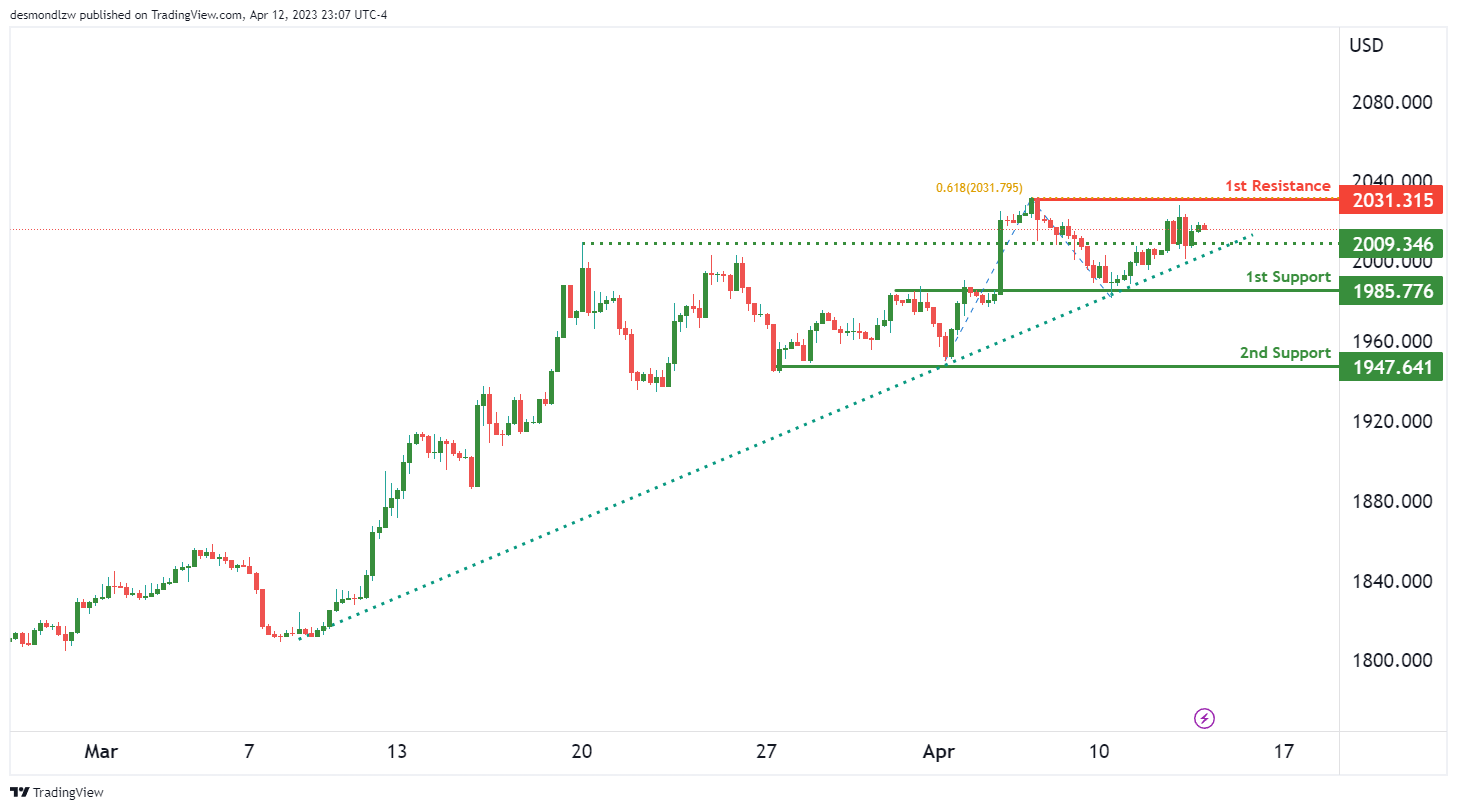Click the 1800.000 price axis level
Viewport: 1457px width, 810px height.
tap(1390, 660)
